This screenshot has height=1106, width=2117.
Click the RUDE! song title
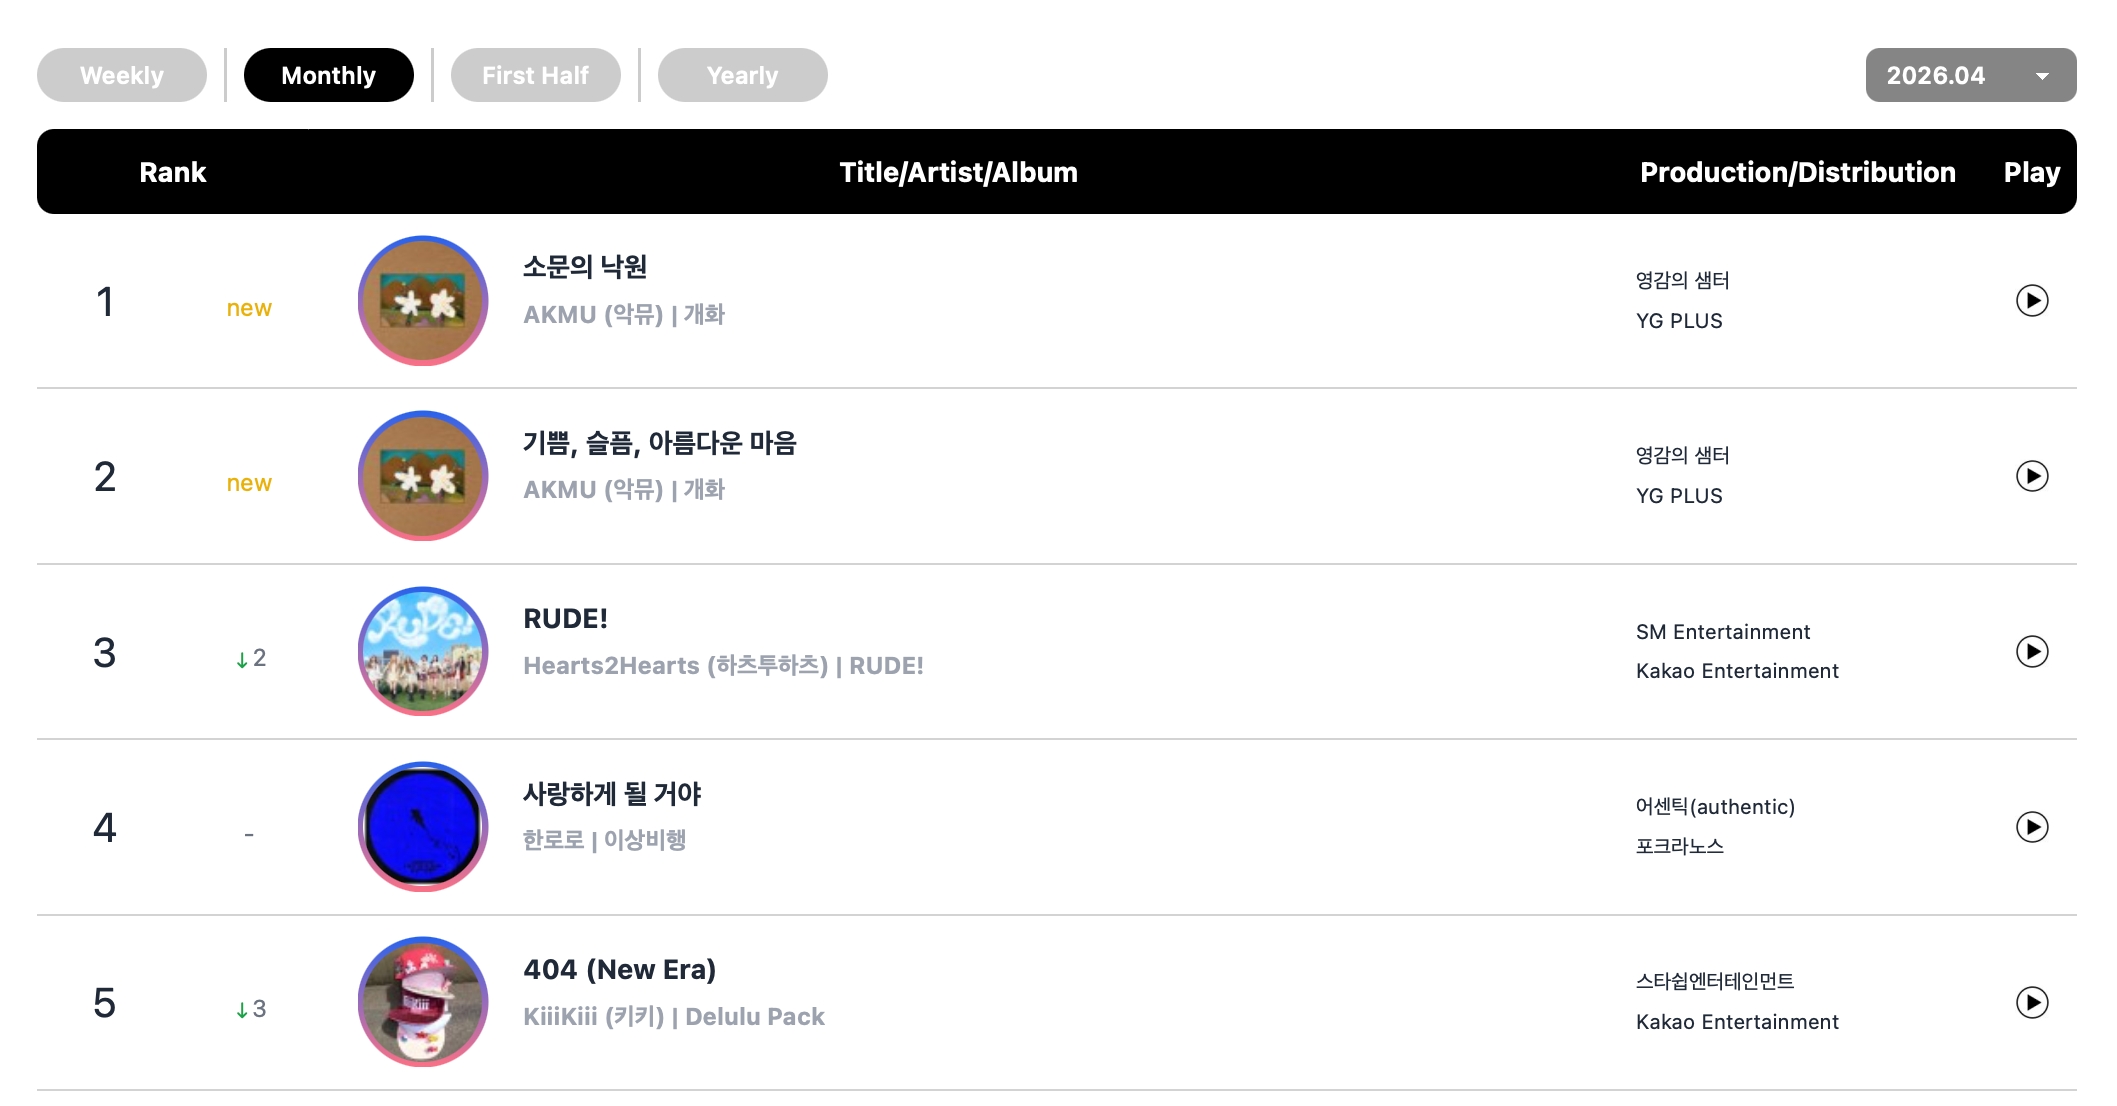coord(565,618)
